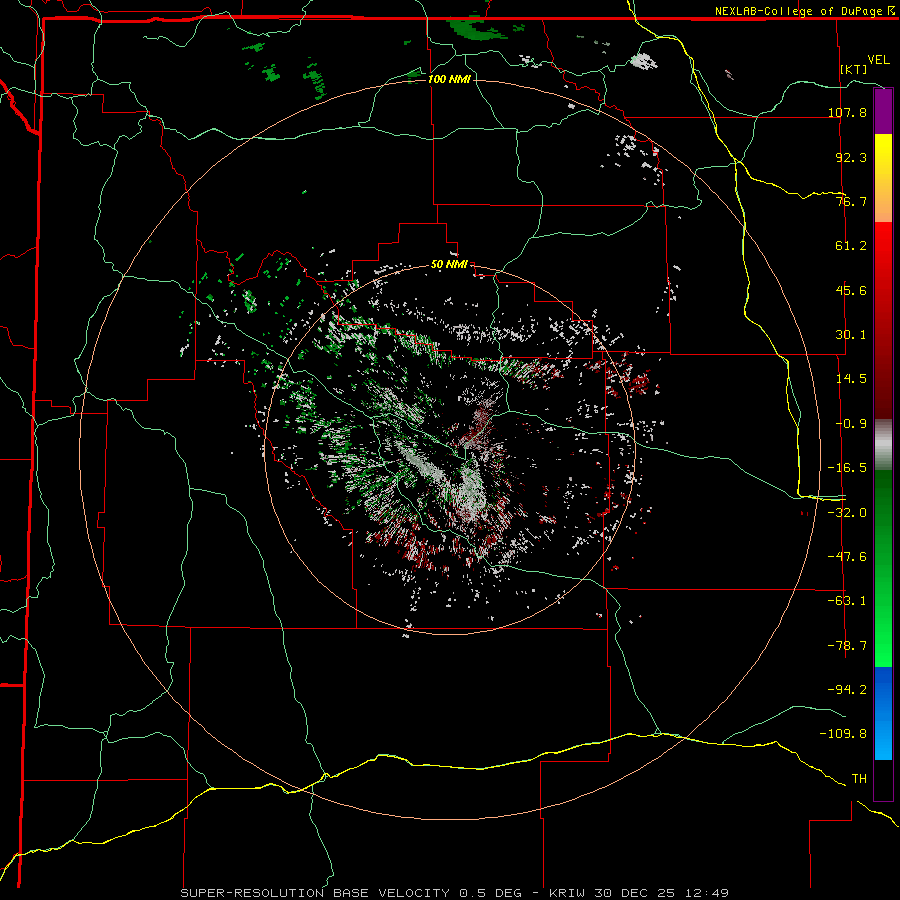
Task: Click the -109.8 velocity scale value
Action: pyautogui.click(x=843, y=734)
